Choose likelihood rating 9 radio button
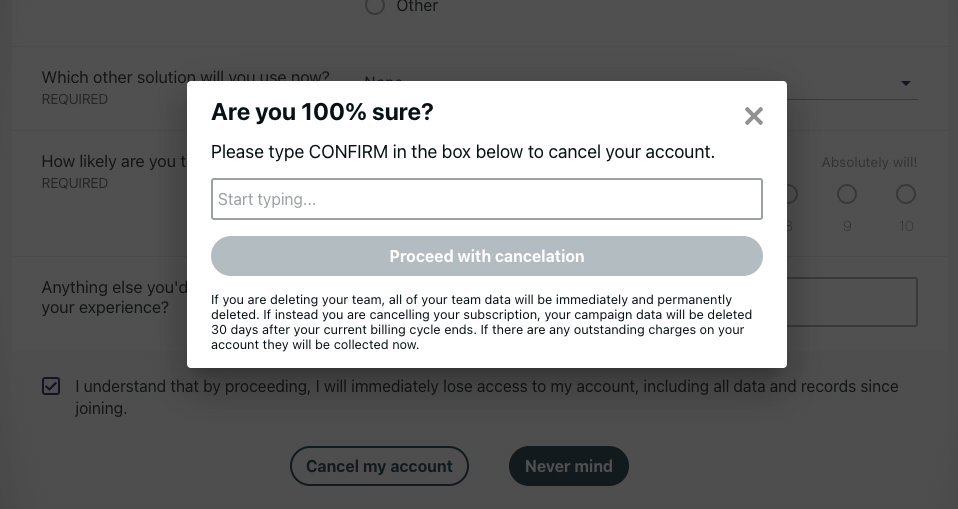The width and height of the screenshot is (958, 509). pos(847,194)
